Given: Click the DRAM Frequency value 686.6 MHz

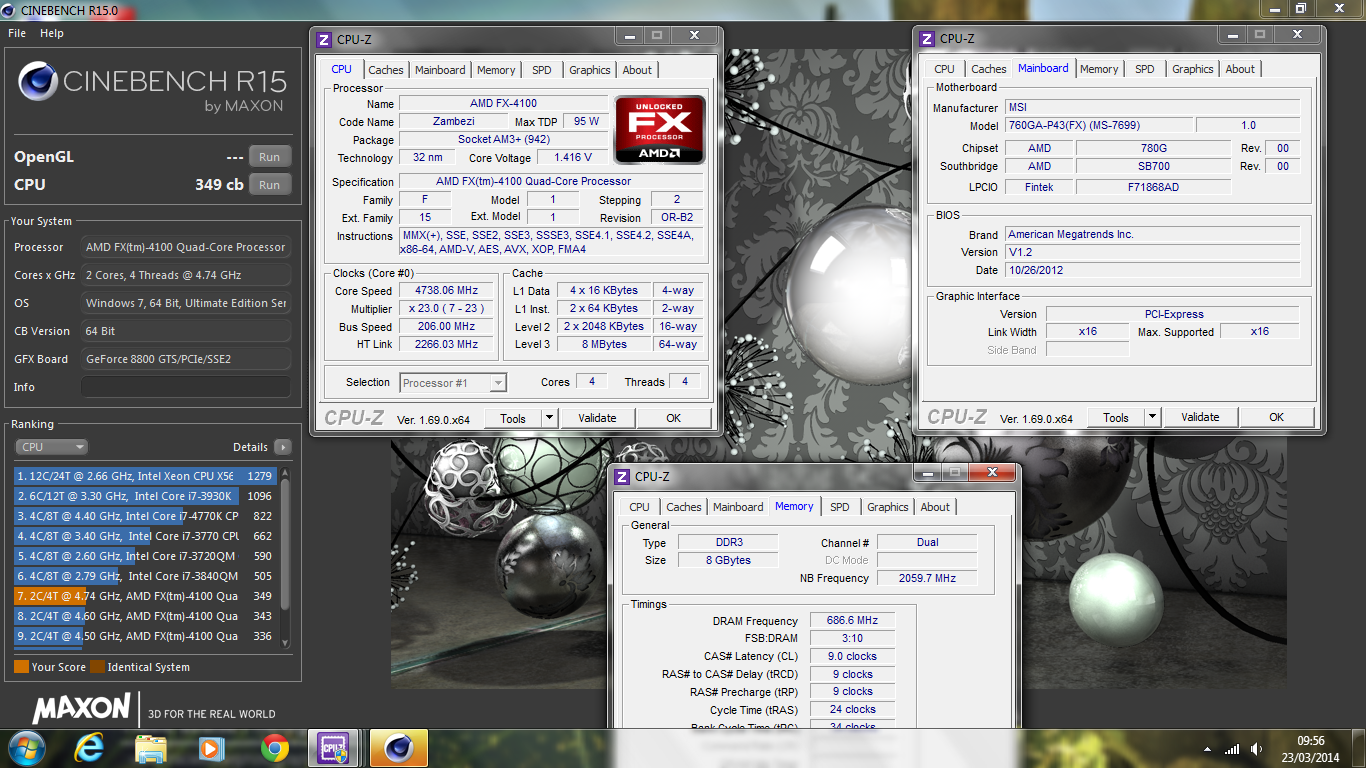Looking at the screenshot, I should point(852,621).
